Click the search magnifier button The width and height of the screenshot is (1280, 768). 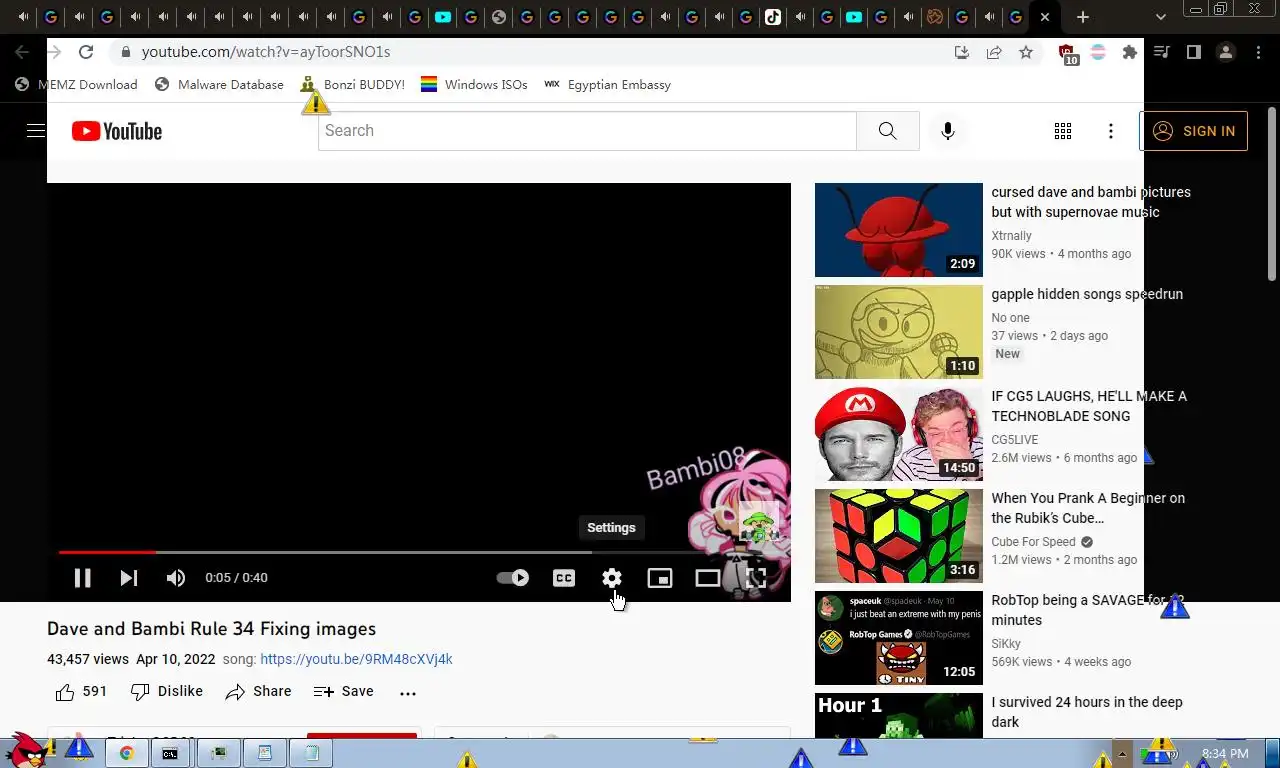[888, 131]
